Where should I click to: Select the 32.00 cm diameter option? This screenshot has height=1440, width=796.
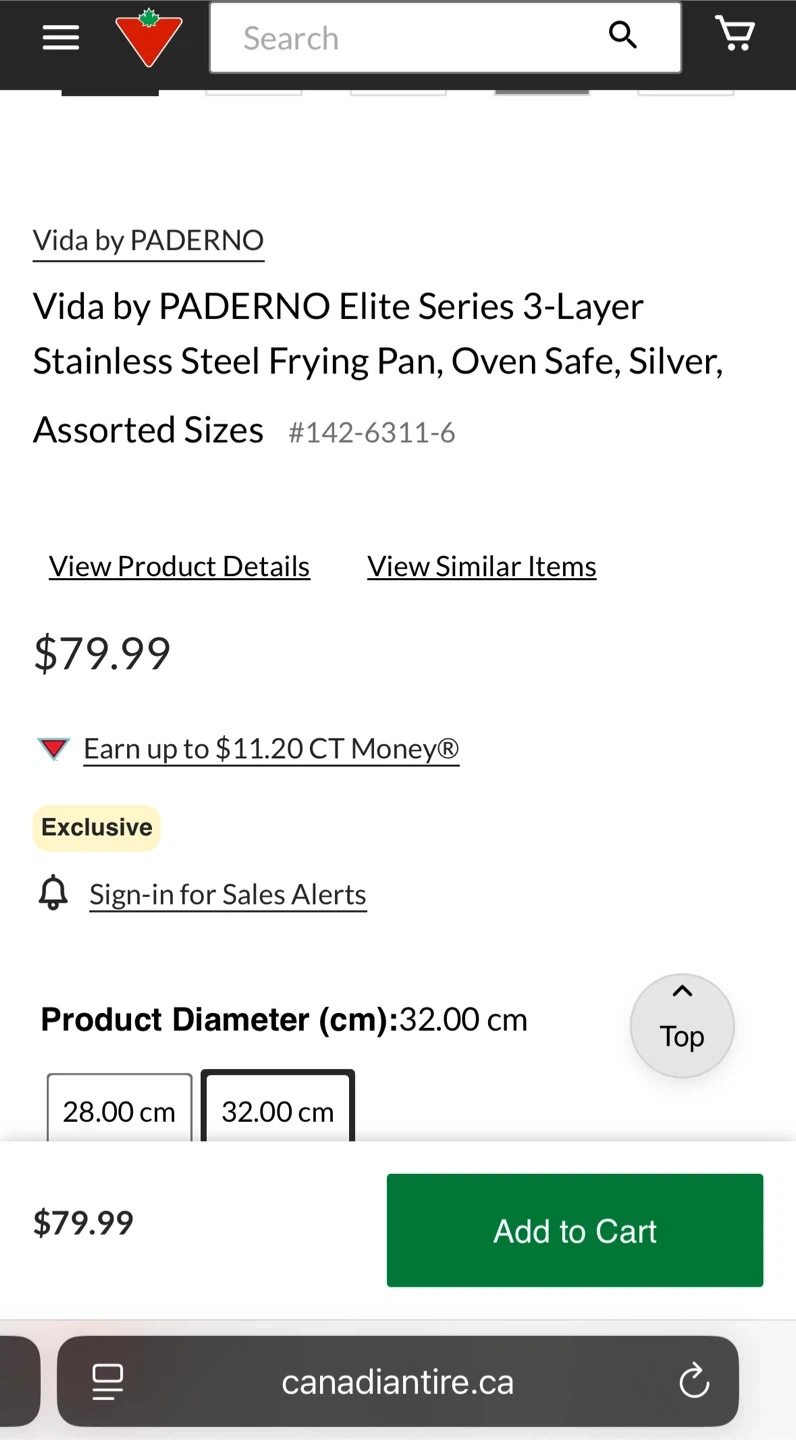tap(278, 1110)
